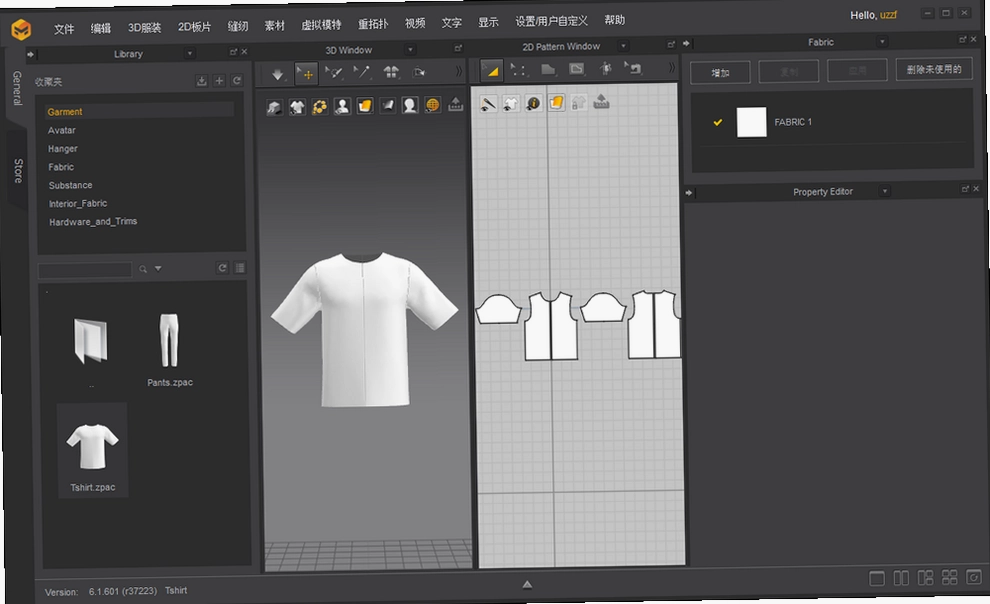Click the application logo at top left
The height and width of the screenshot is (604, 990).
tap(21, 29)
